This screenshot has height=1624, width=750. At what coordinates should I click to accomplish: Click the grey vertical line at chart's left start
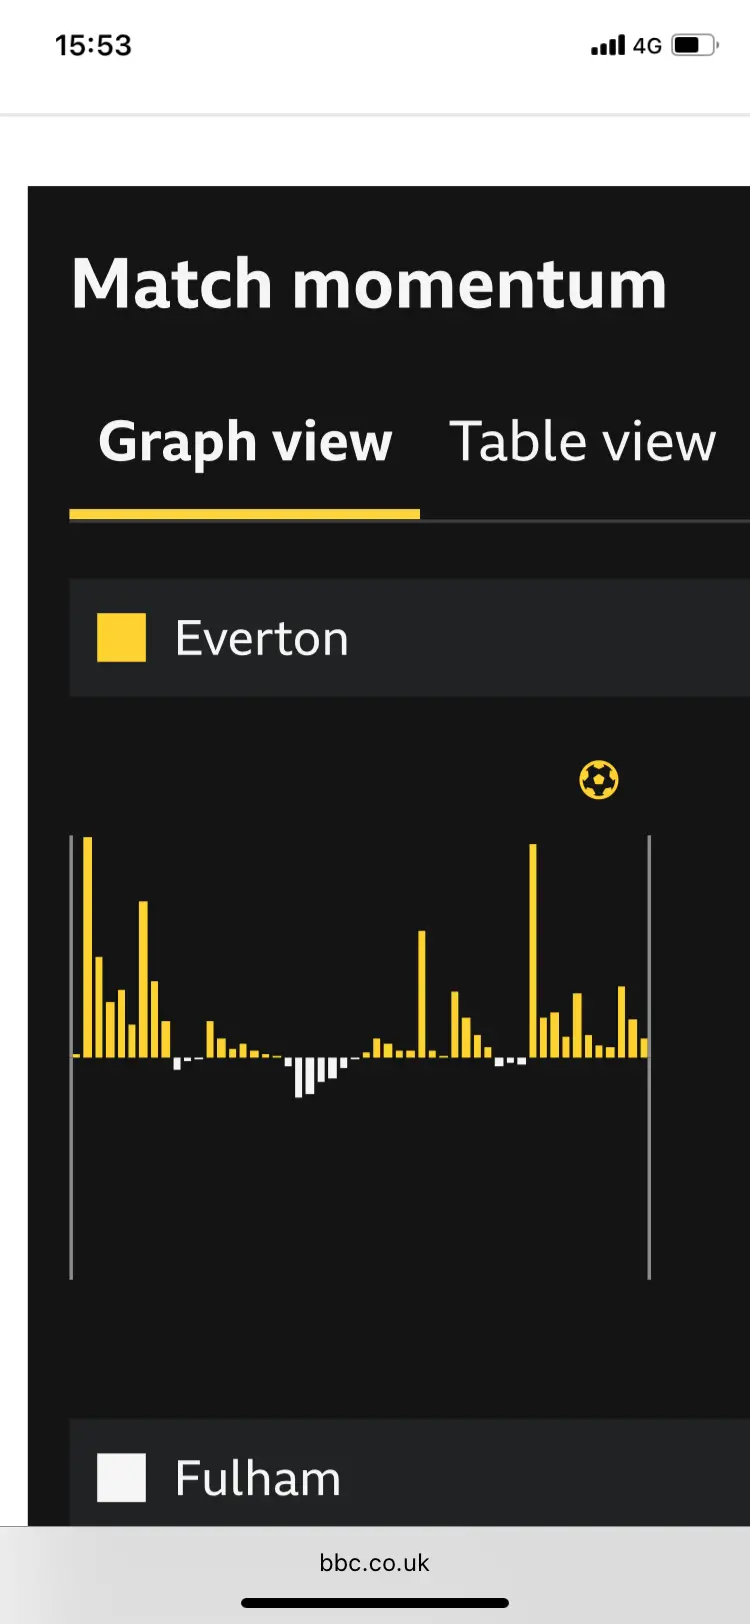tap(71, 1056)
